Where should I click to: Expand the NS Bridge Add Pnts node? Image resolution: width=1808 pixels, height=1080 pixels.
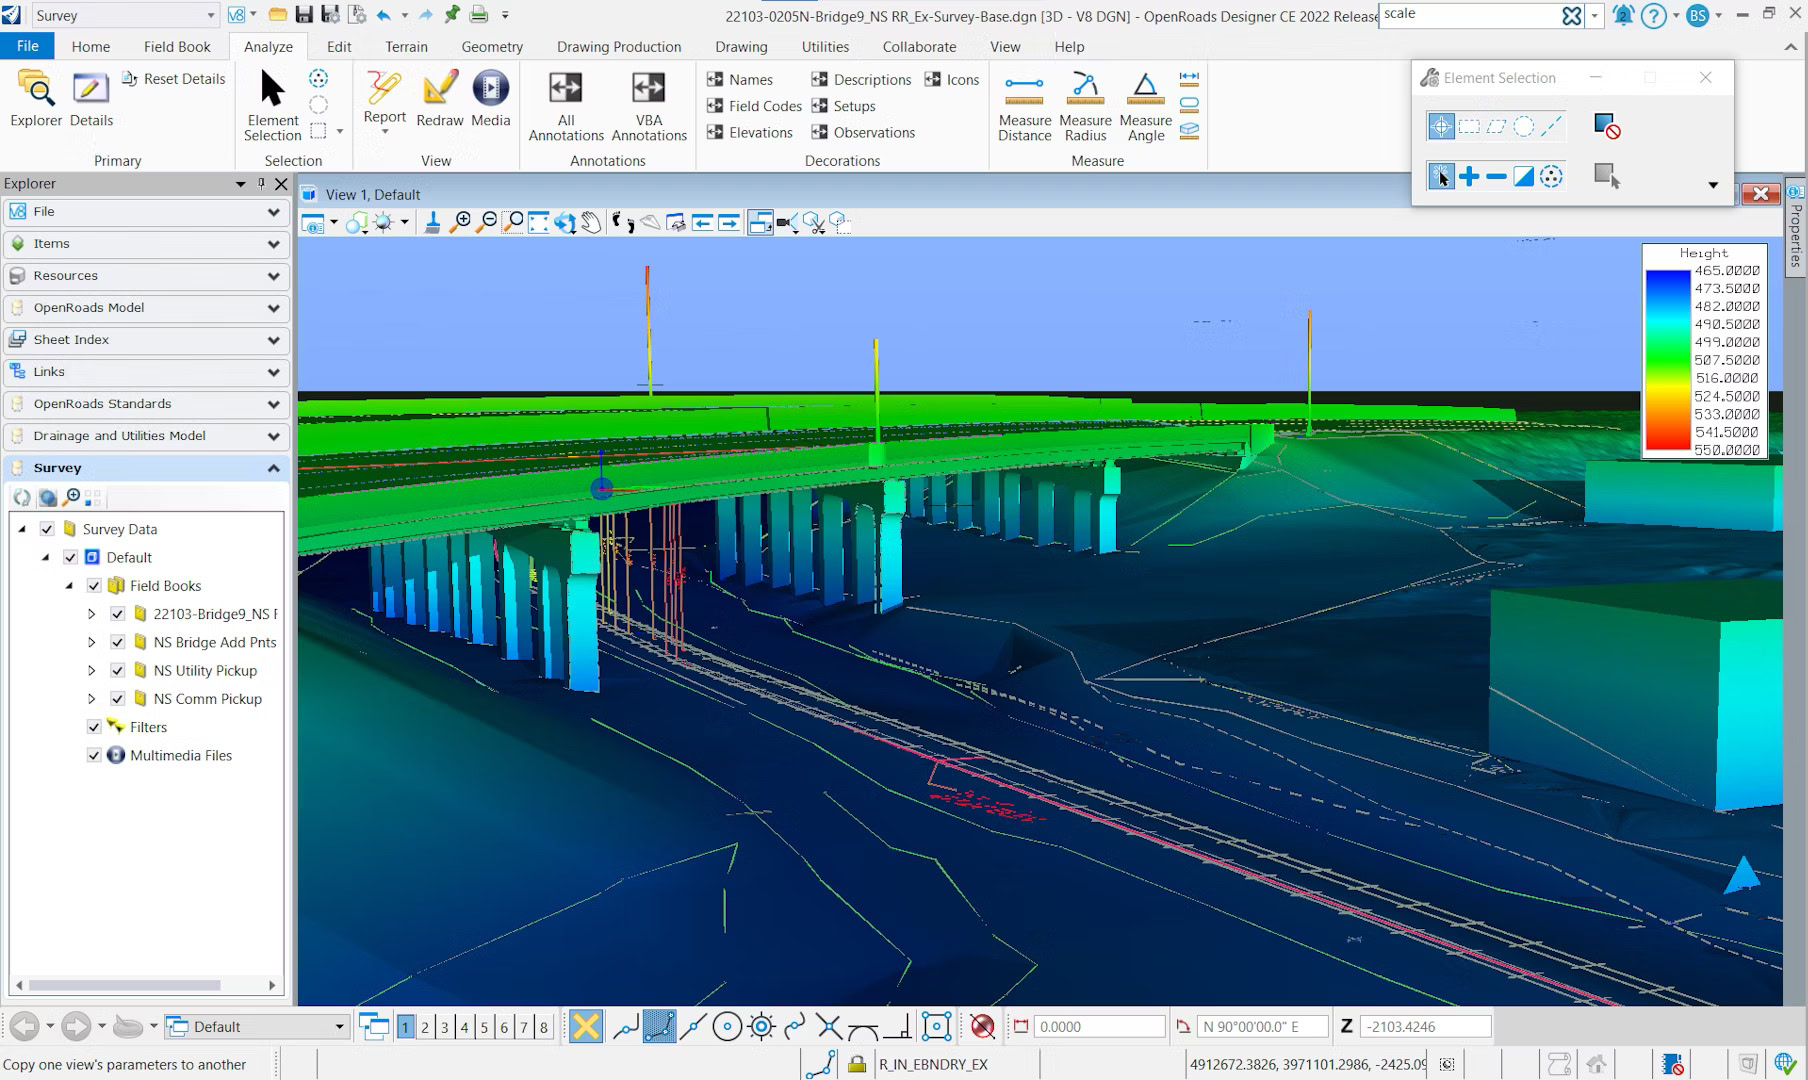click(91, 643)
